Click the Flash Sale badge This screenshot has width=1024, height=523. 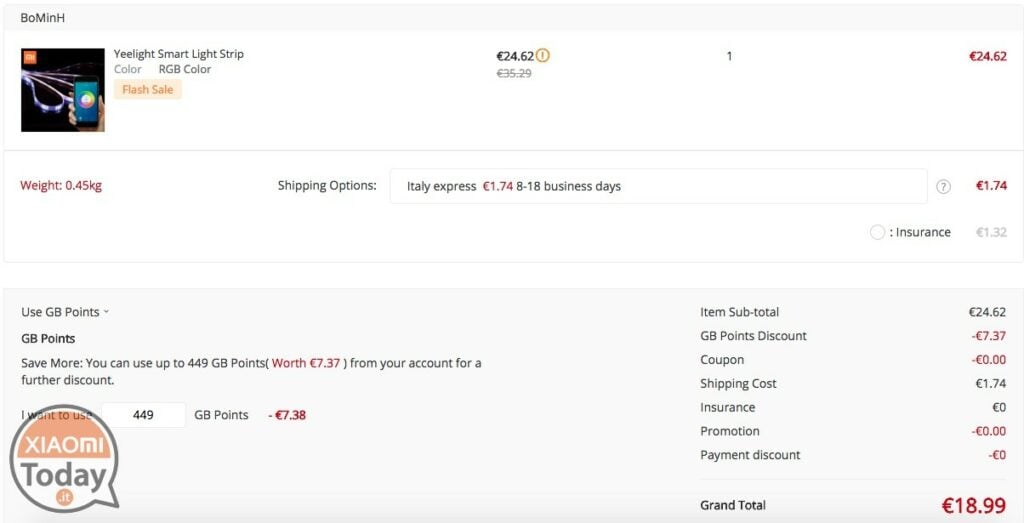[x=148, y=89]
